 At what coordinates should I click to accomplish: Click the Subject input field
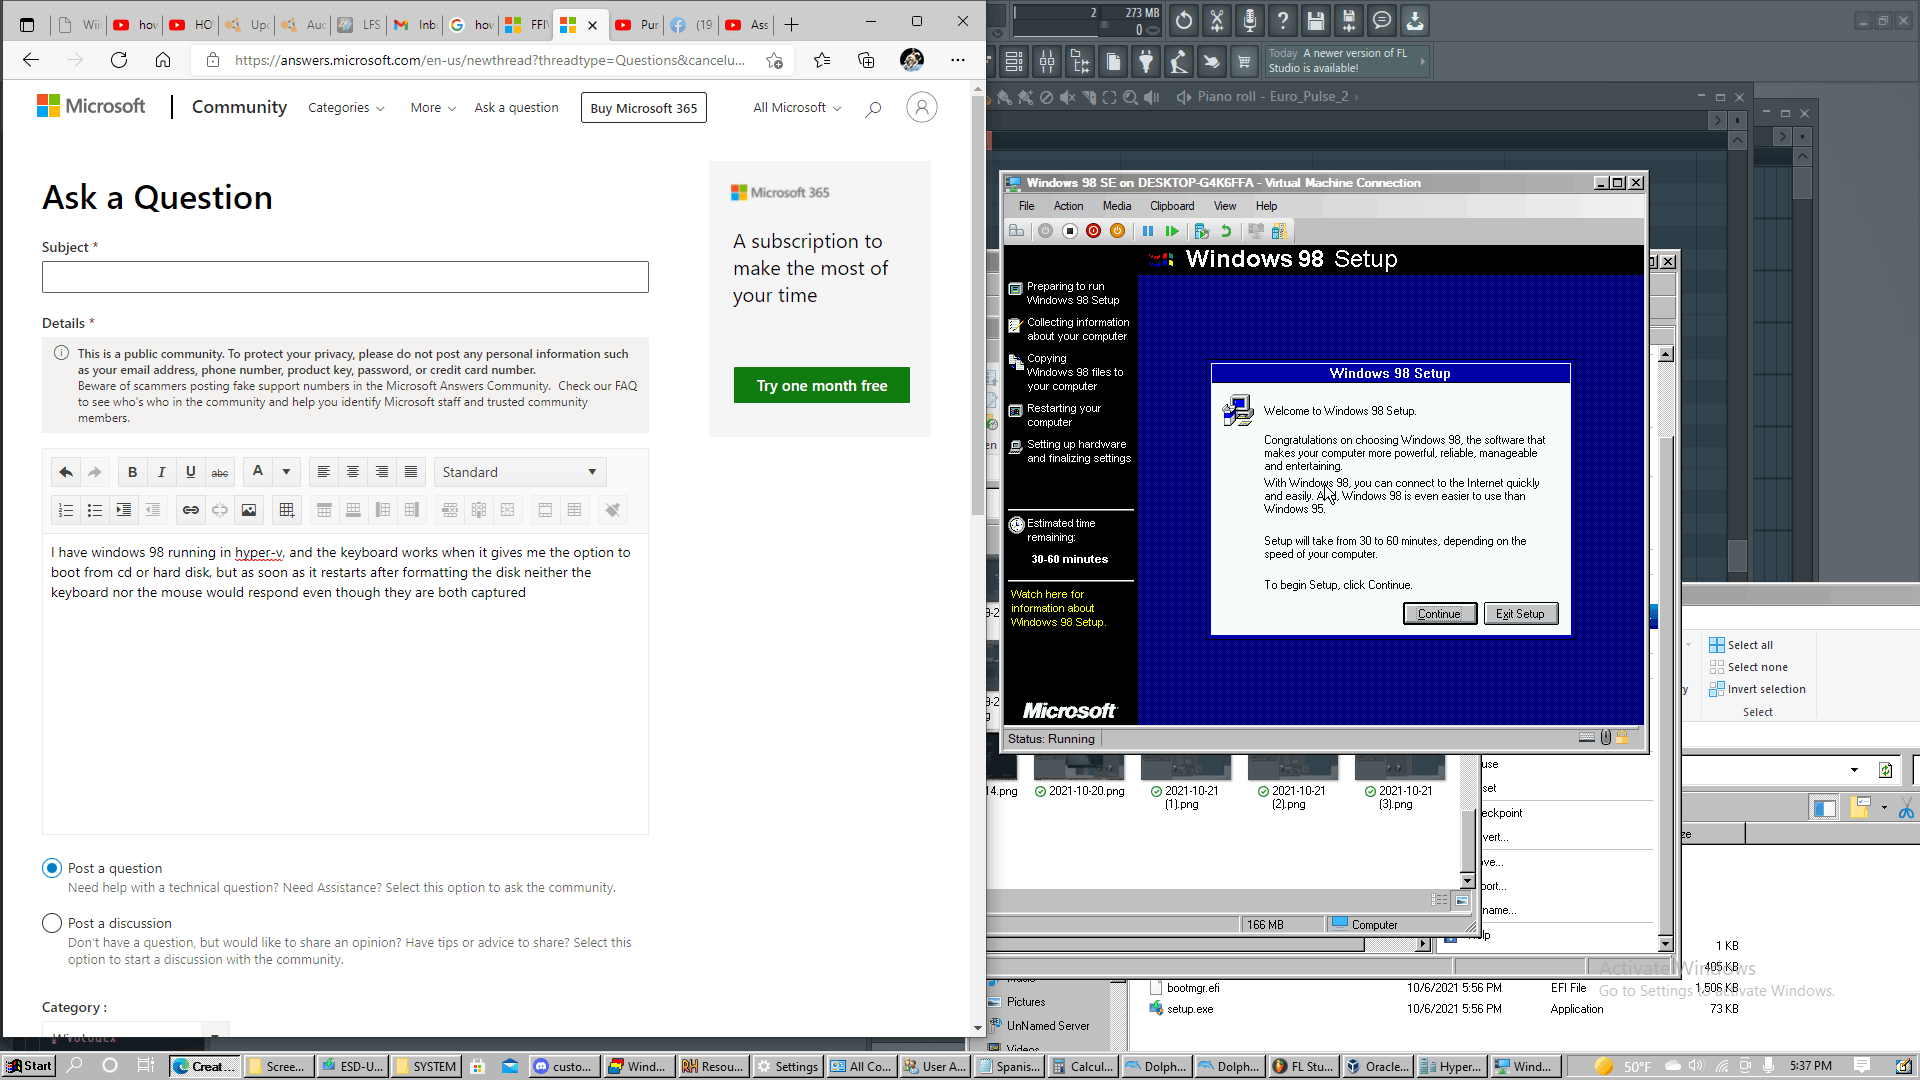point(345,277)
